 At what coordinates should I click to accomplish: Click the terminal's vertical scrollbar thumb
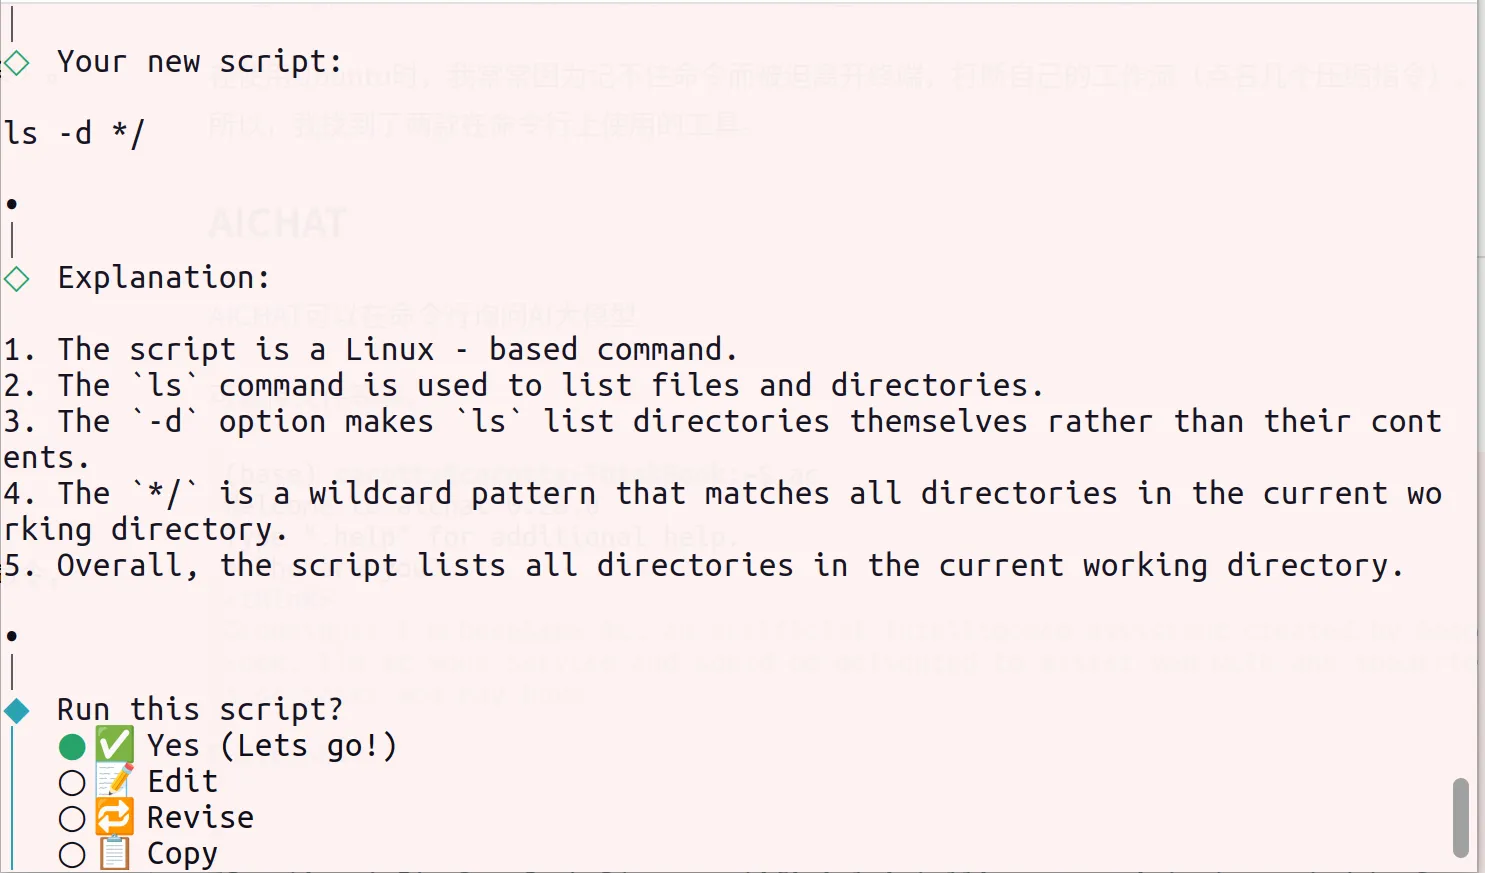click(1460, 817)
